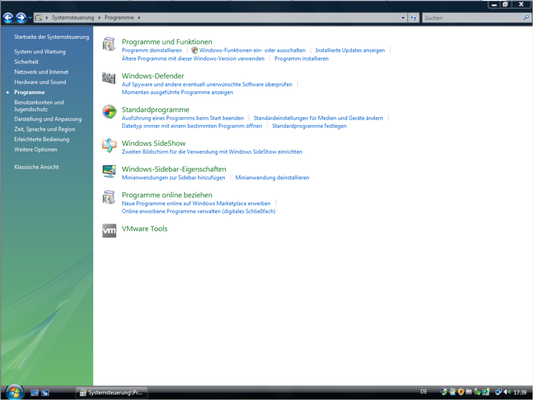The width and height of the screenshot is (533, 400).
Task: Click Auf Spyware und andere Software überprüfen link
Action: [207, 84]
